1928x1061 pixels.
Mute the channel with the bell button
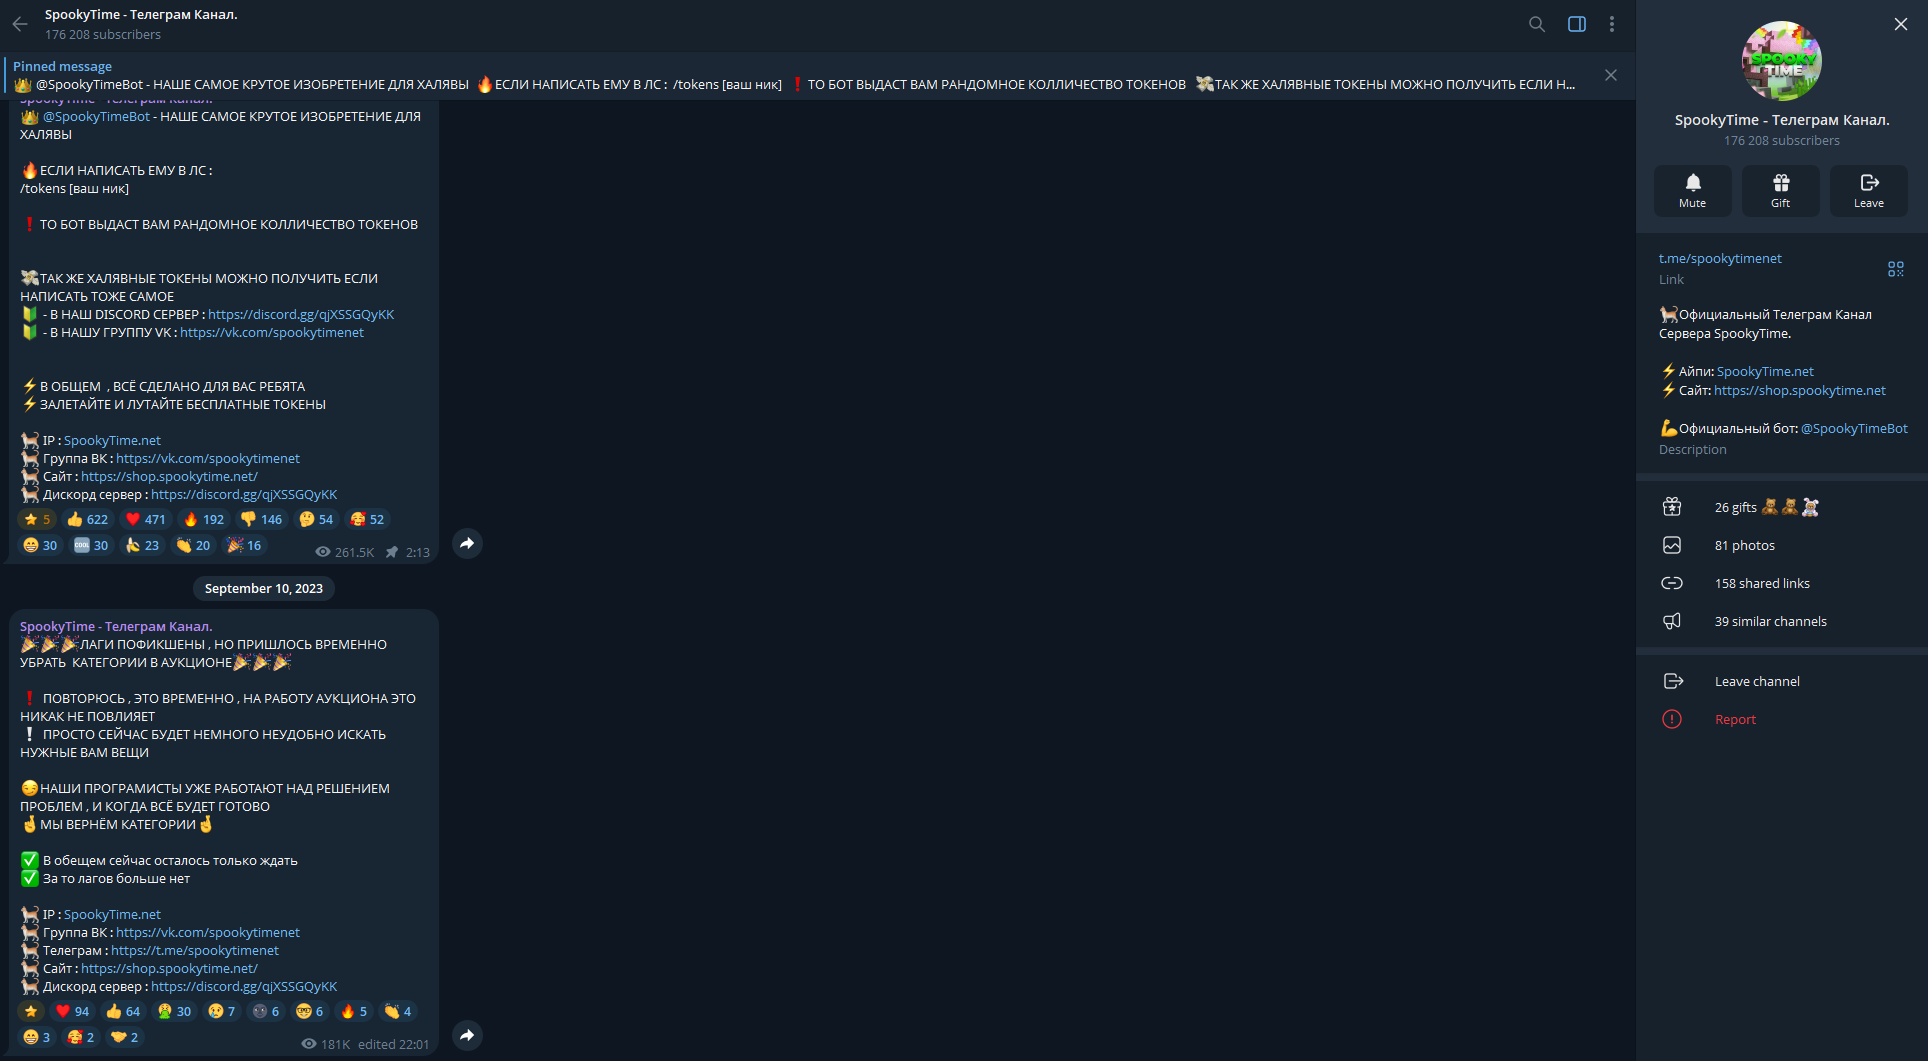pos(1693,190)
